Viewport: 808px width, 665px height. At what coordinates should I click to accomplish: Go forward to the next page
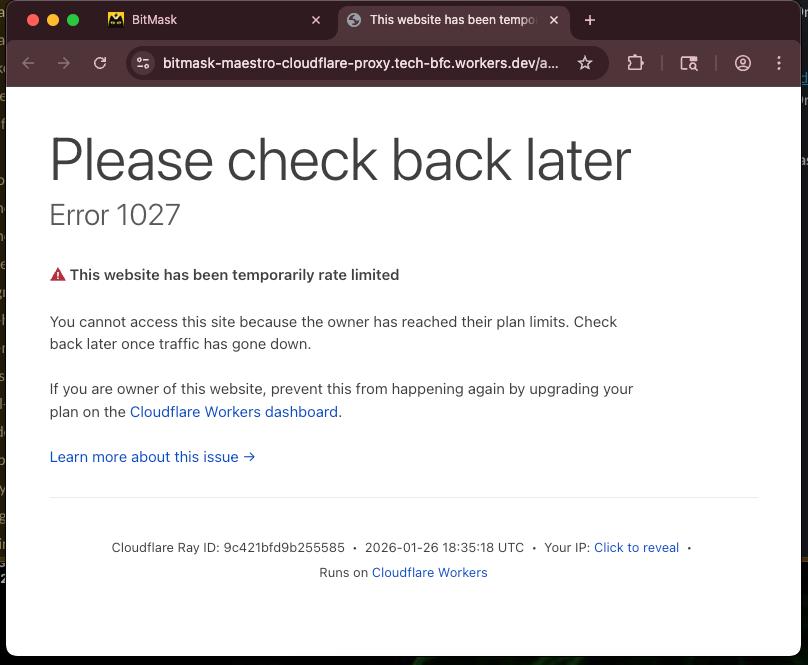64,63
